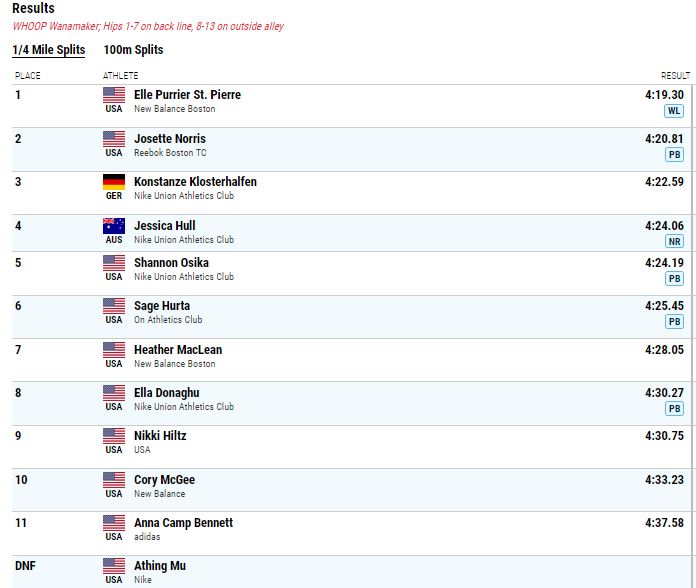Select Nikki Hiltz athlete name
Viewport: 696px width, 588px height.
[160, 436]
